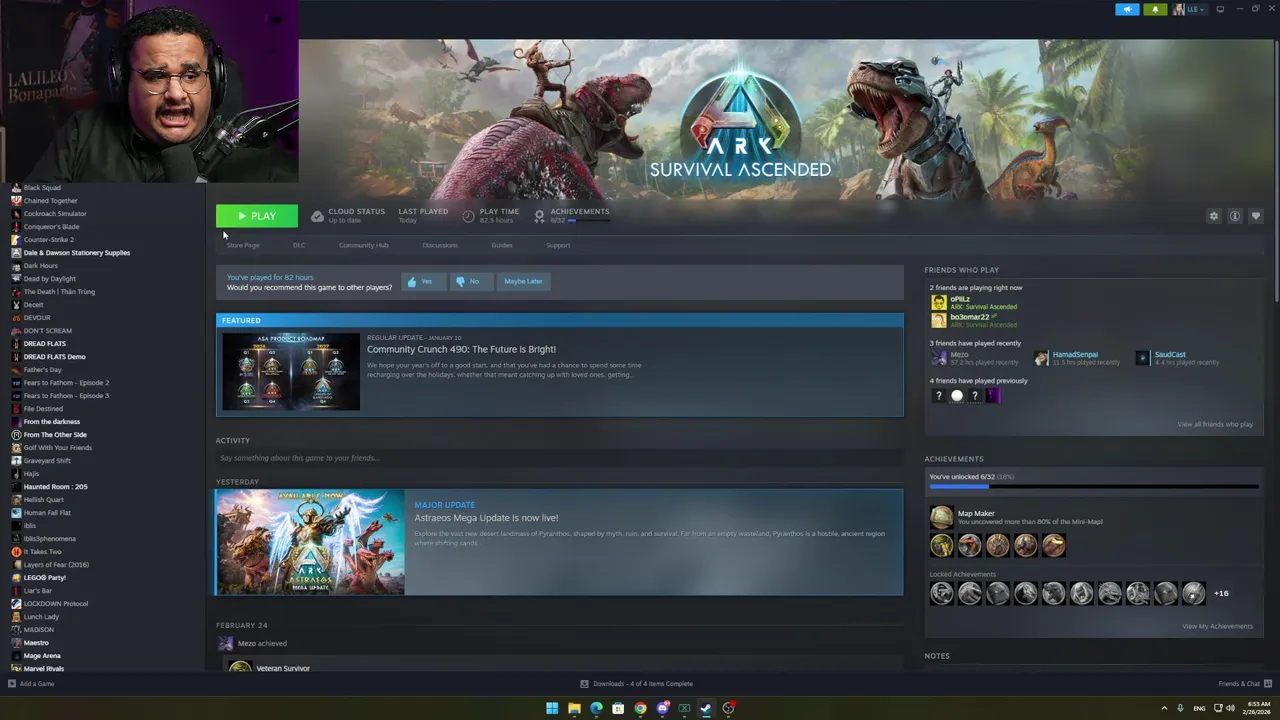Click View My Achievements link
This screenshot has height=720, width=1280.
[1217, 626]
